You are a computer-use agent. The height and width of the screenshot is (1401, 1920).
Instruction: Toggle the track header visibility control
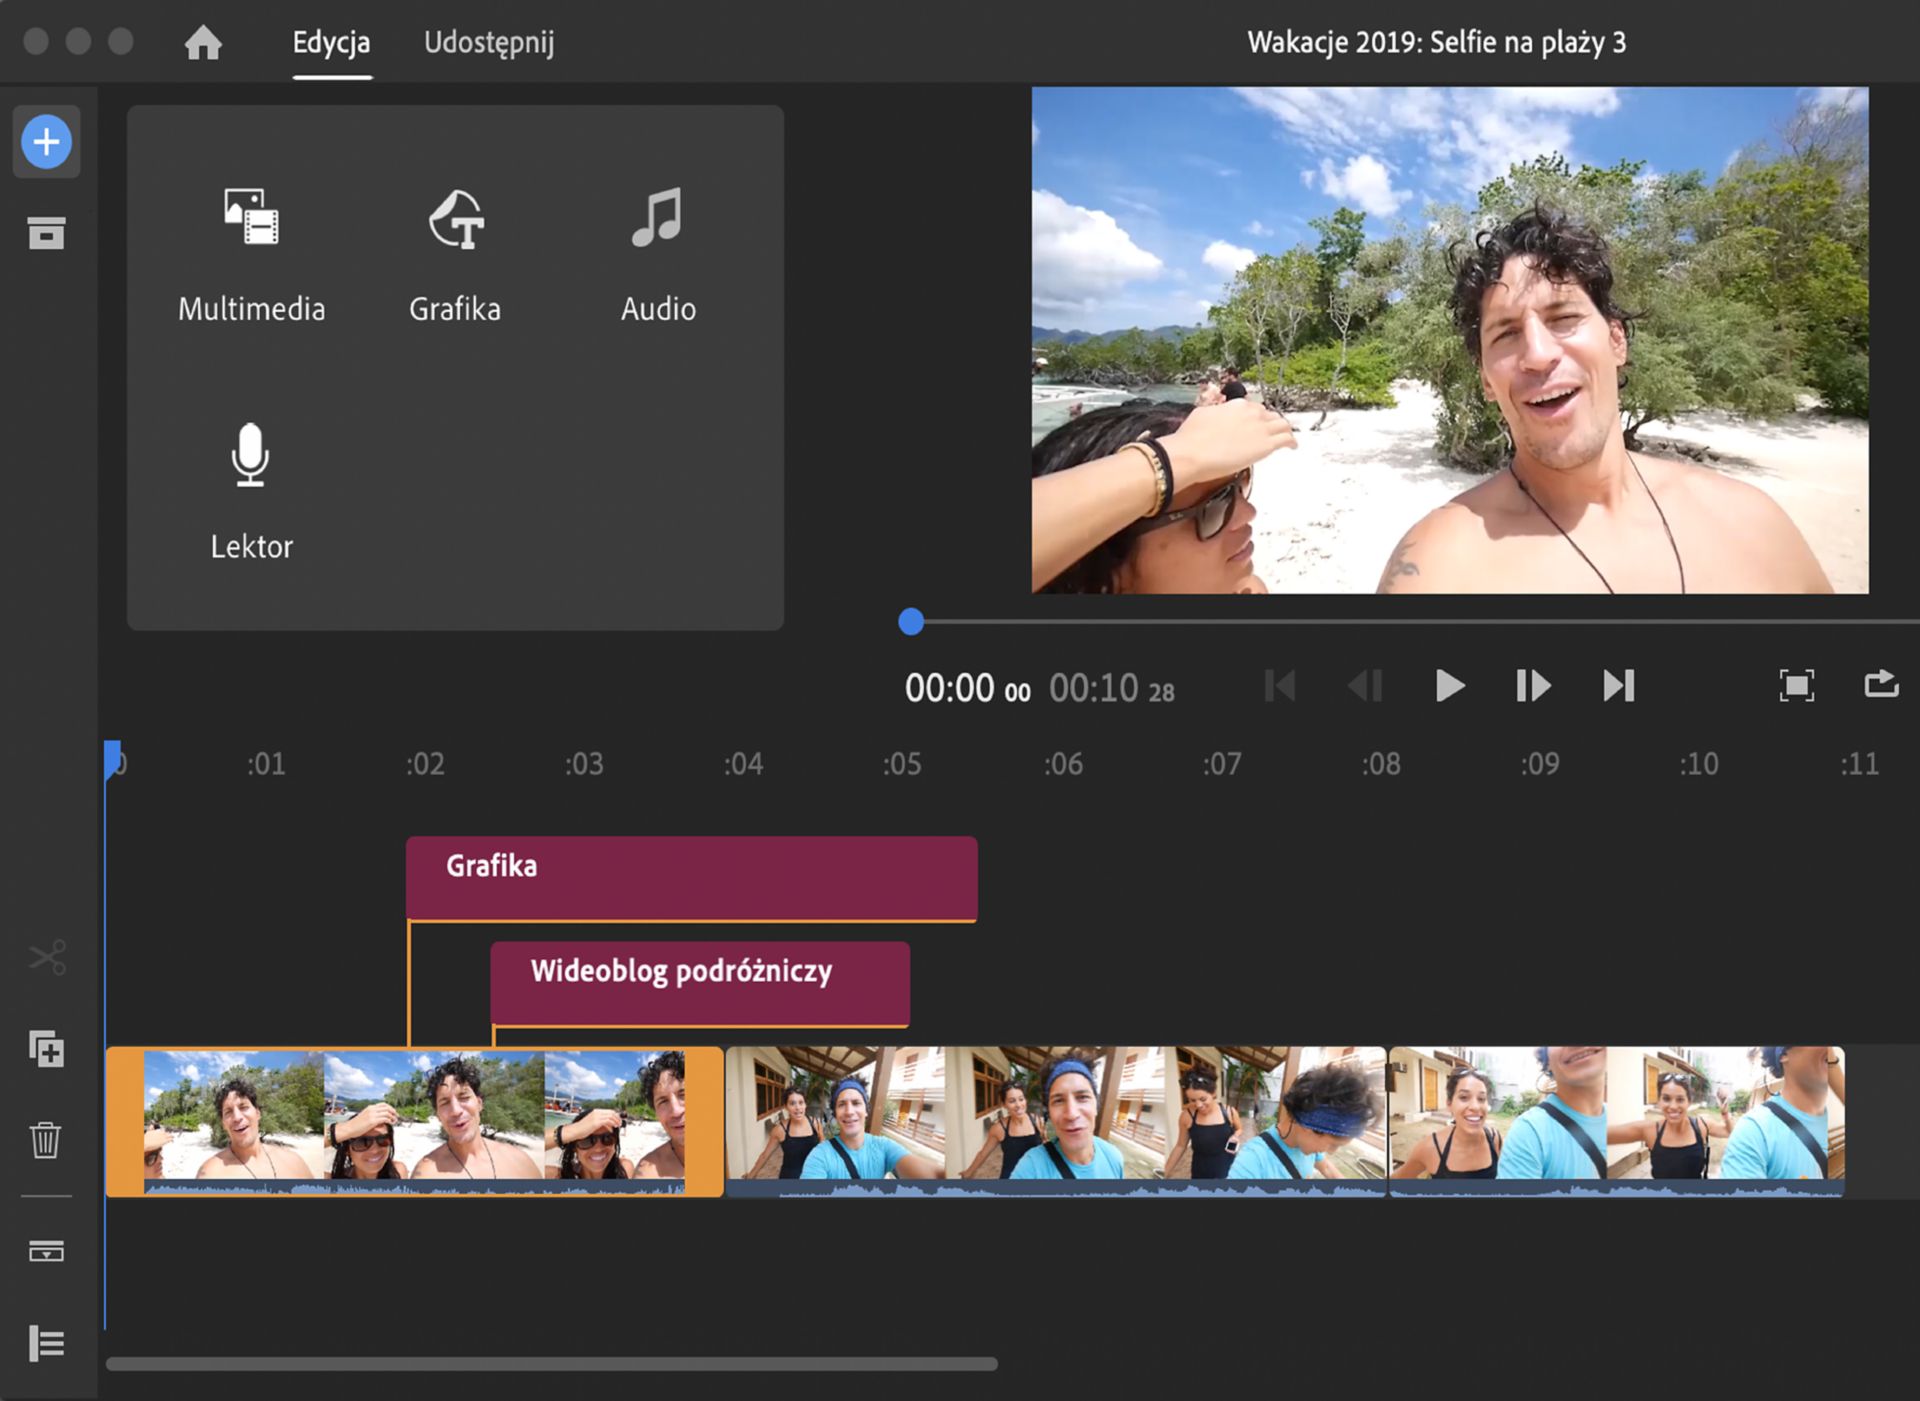pyautogui.click(x=47, y=1251)
